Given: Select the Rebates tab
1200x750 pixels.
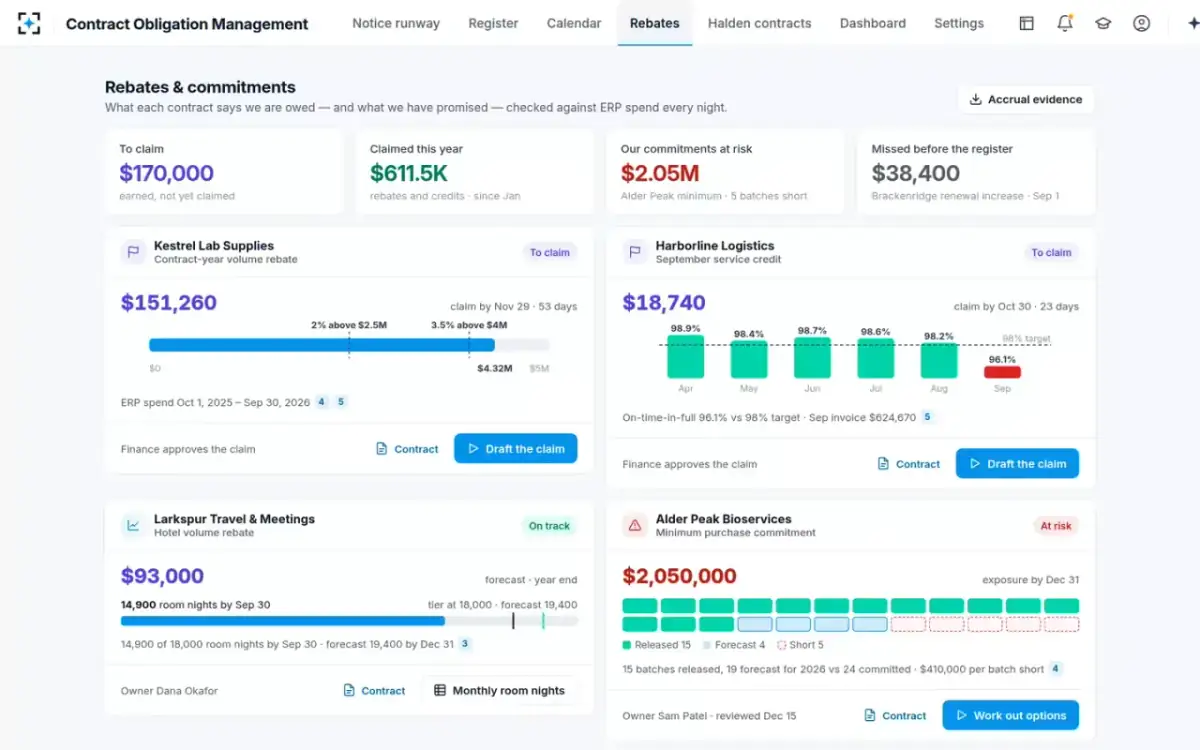Looking at the screenshot, I should coord(655,23).
